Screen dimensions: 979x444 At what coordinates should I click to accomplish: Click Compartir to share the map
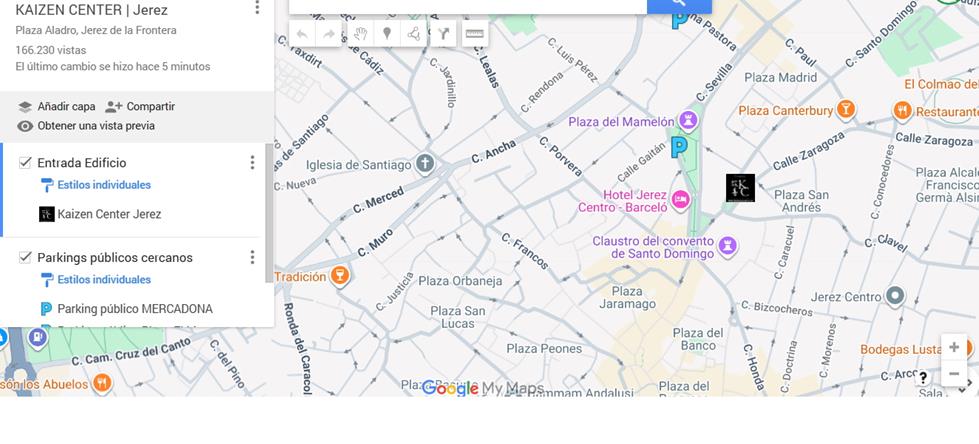(140, 106)
